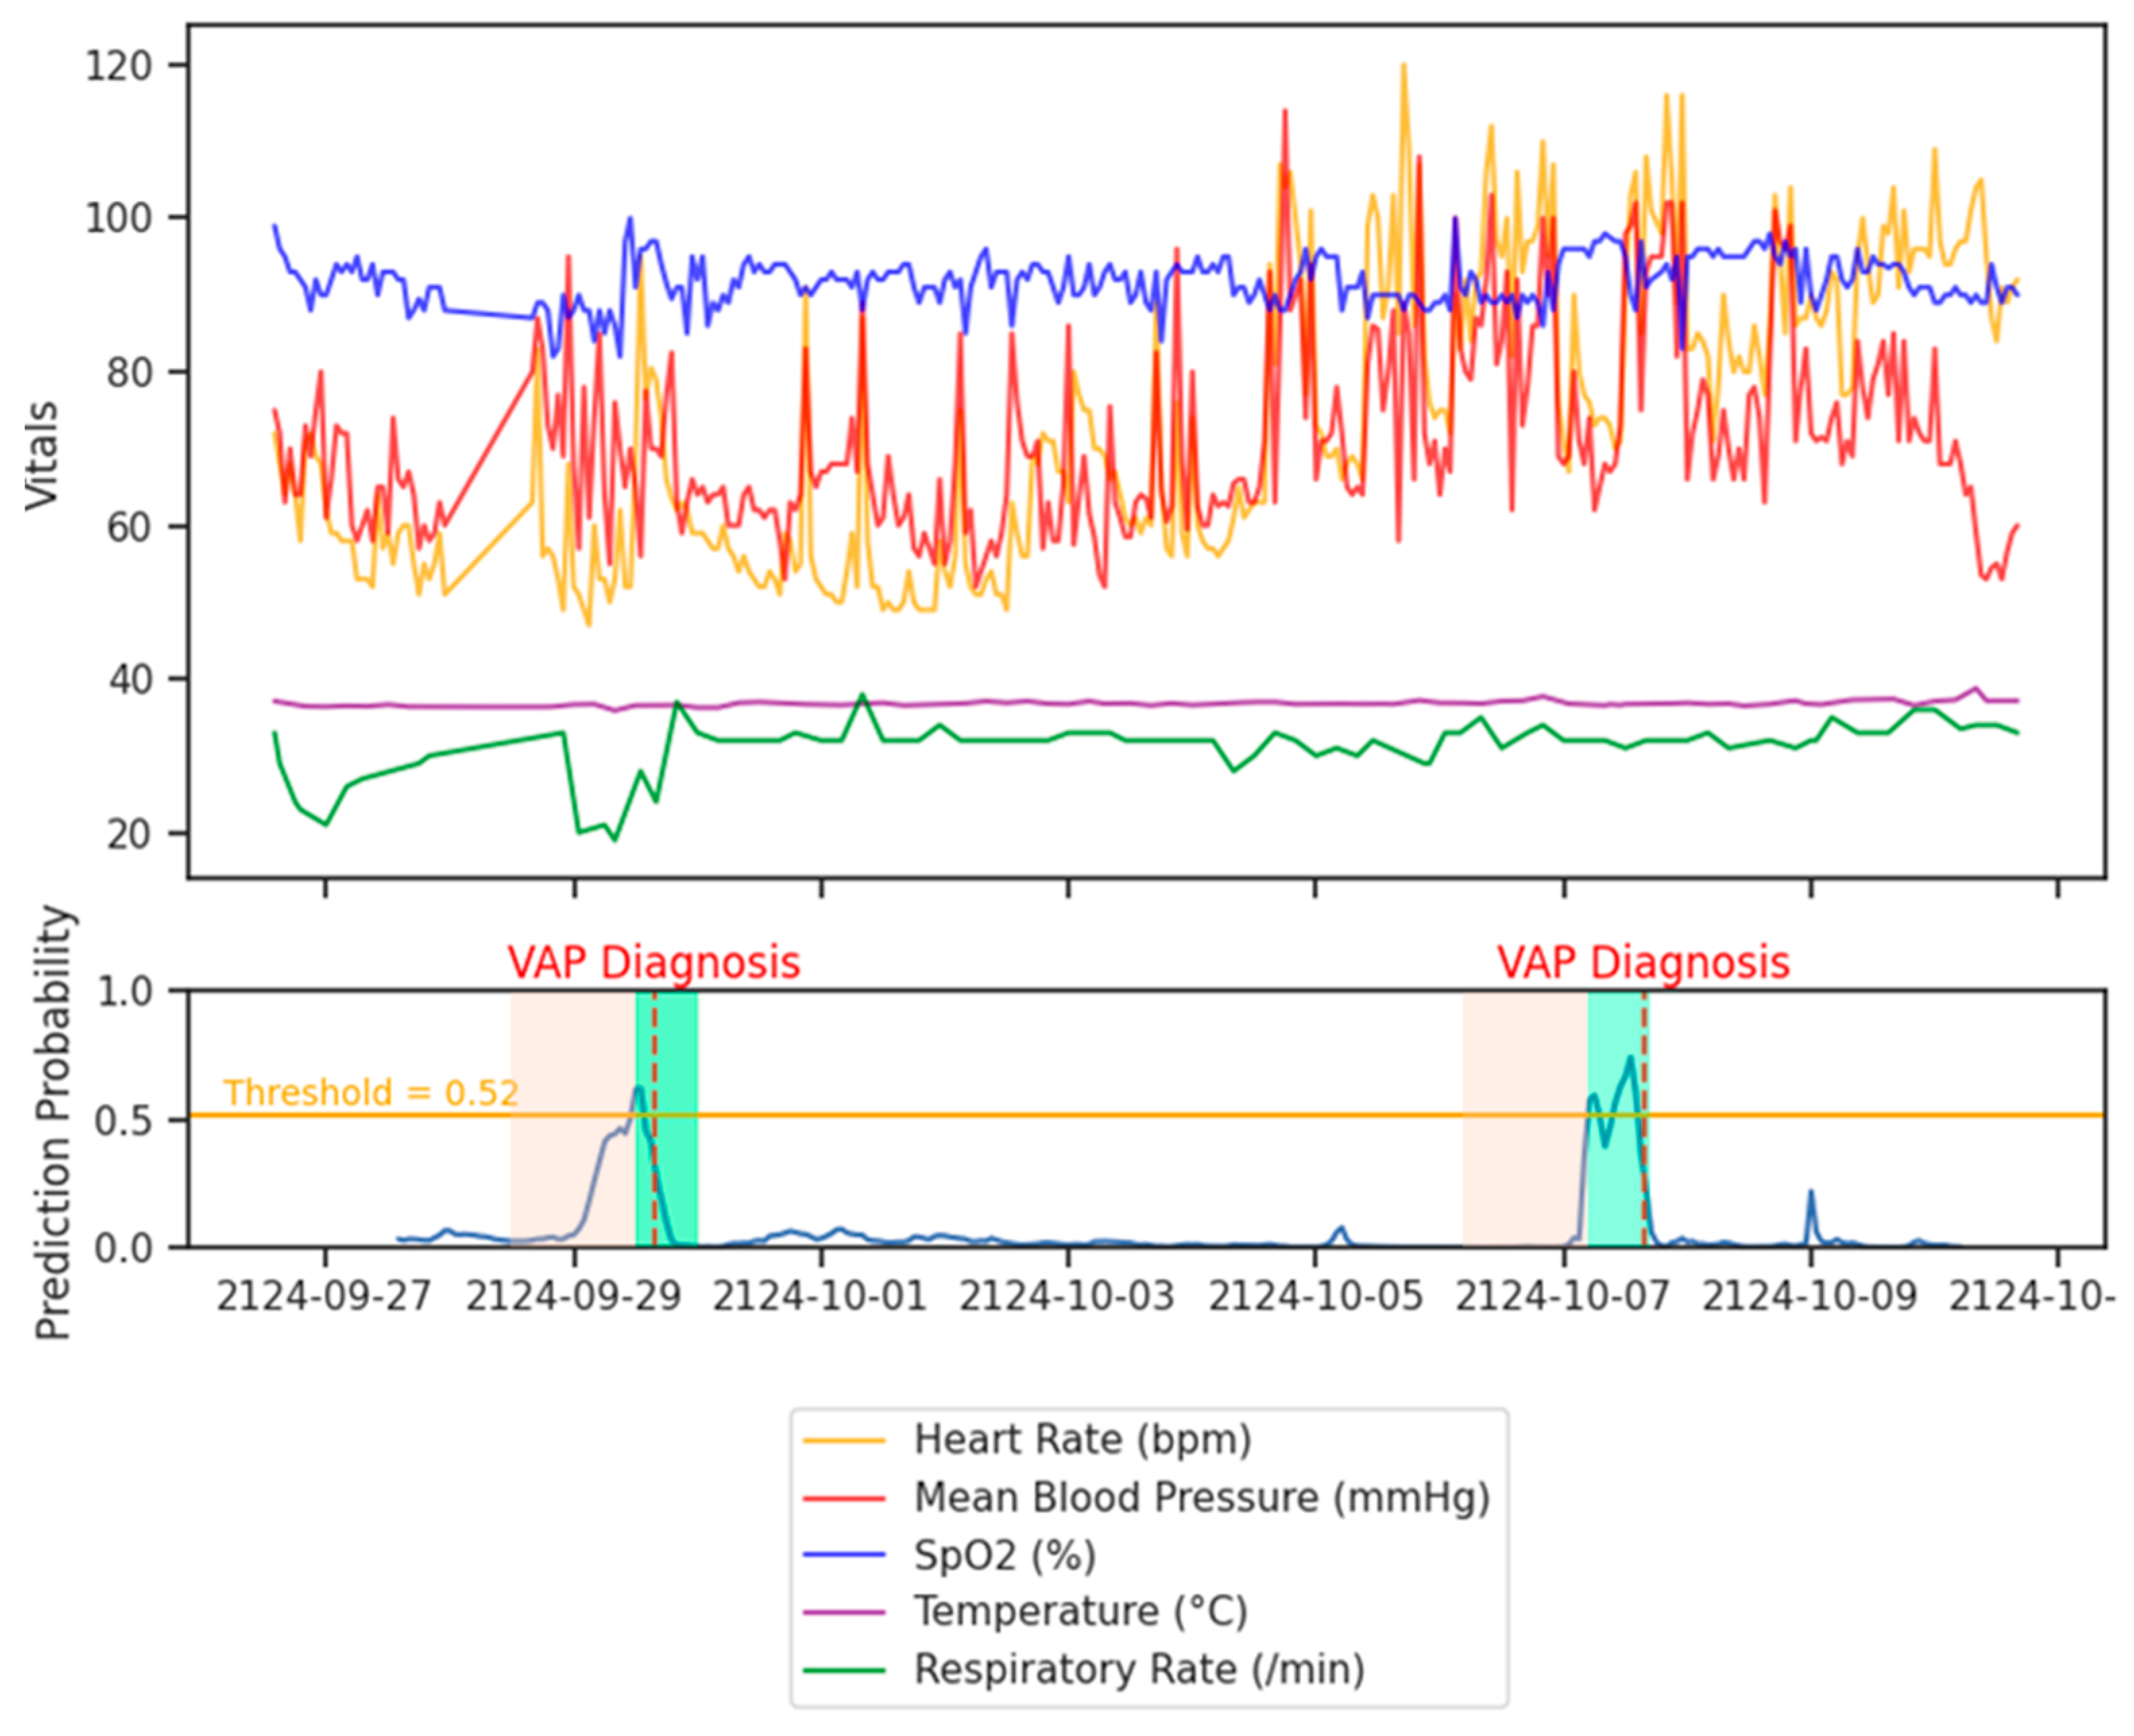Click the 2124-09-29 x-axis date label
Image resolution: width=2134 pixels, height=1736 pixels.
coord(573,1297)
